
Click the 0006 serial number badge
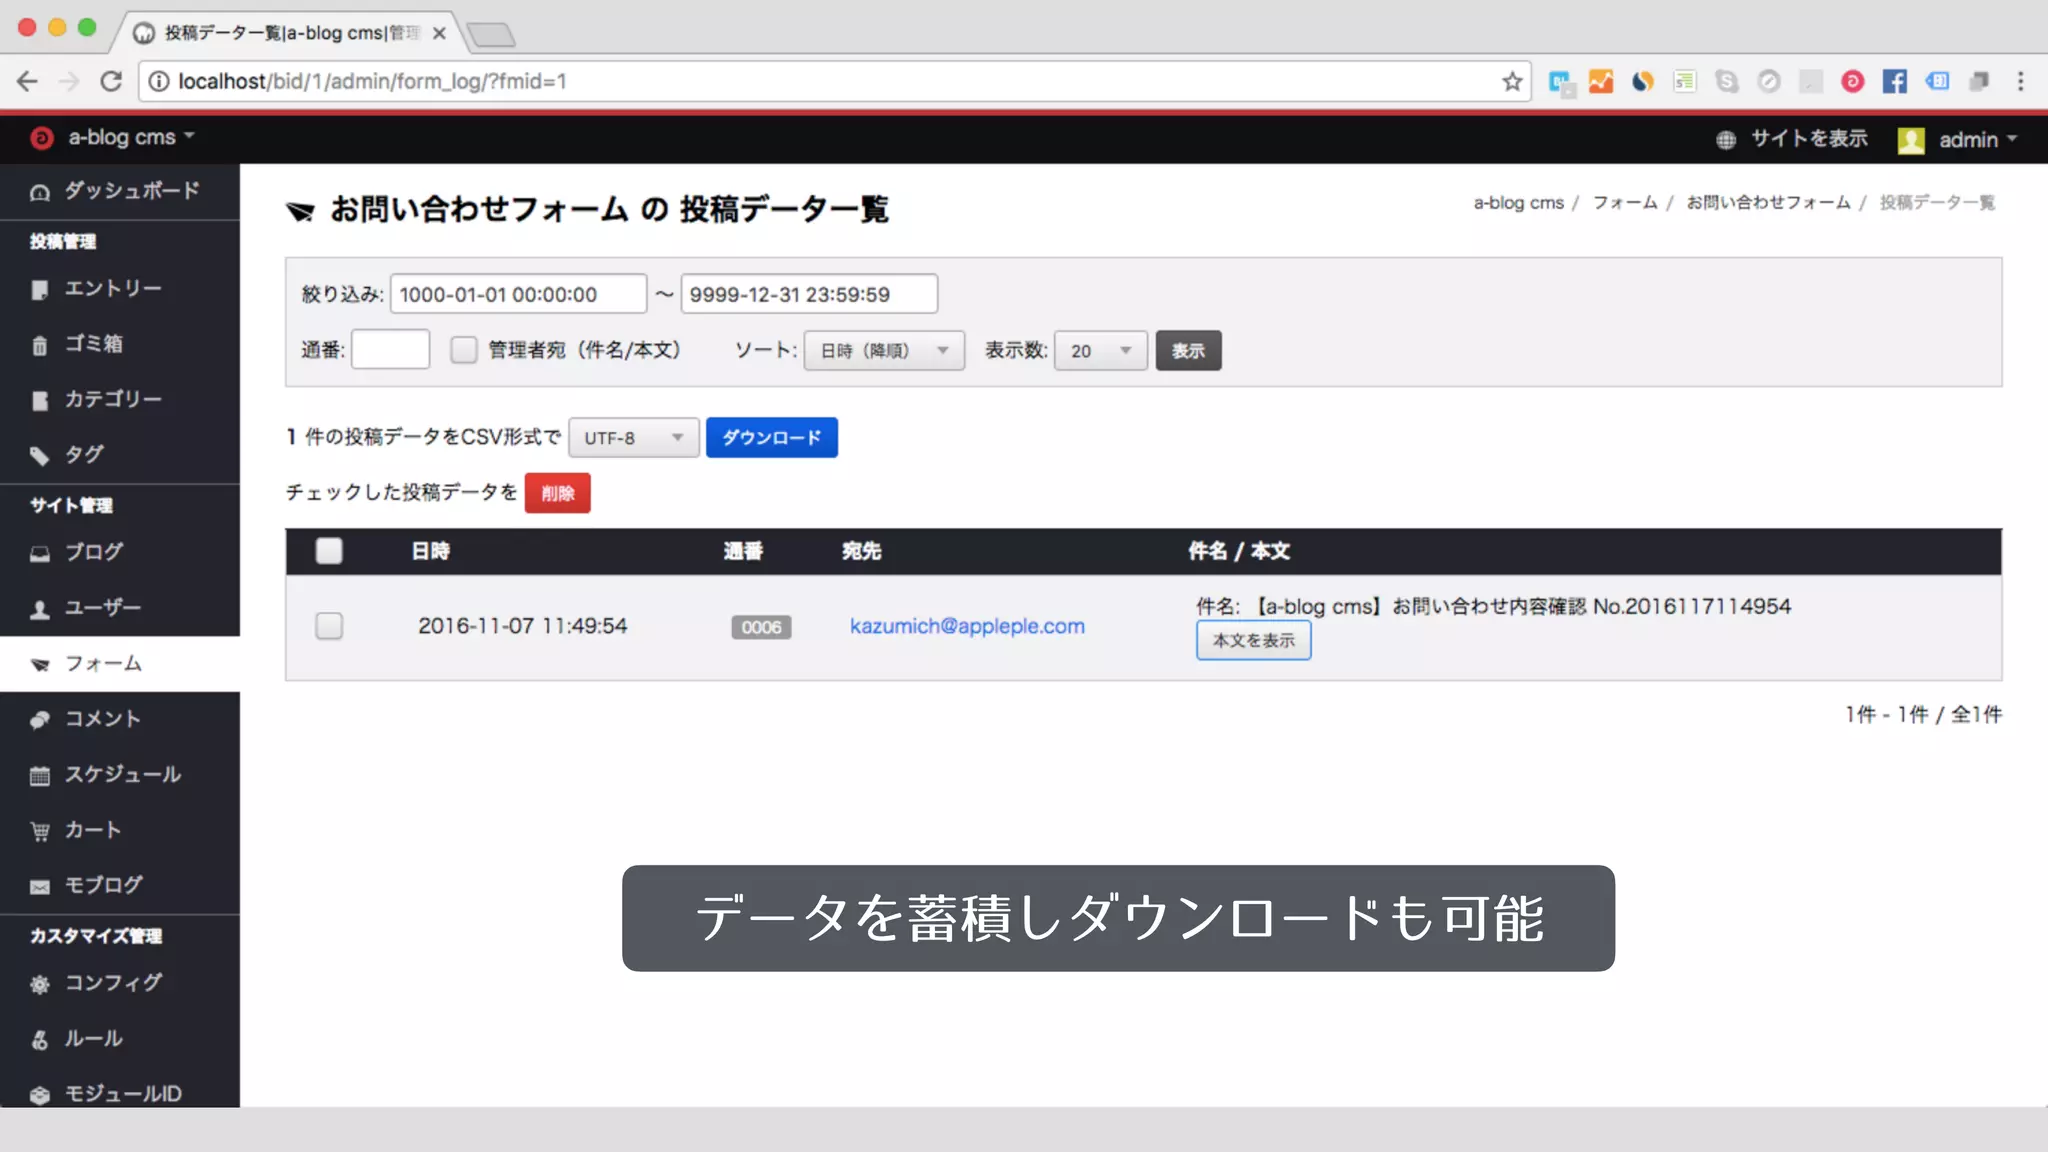pos(761,627)
